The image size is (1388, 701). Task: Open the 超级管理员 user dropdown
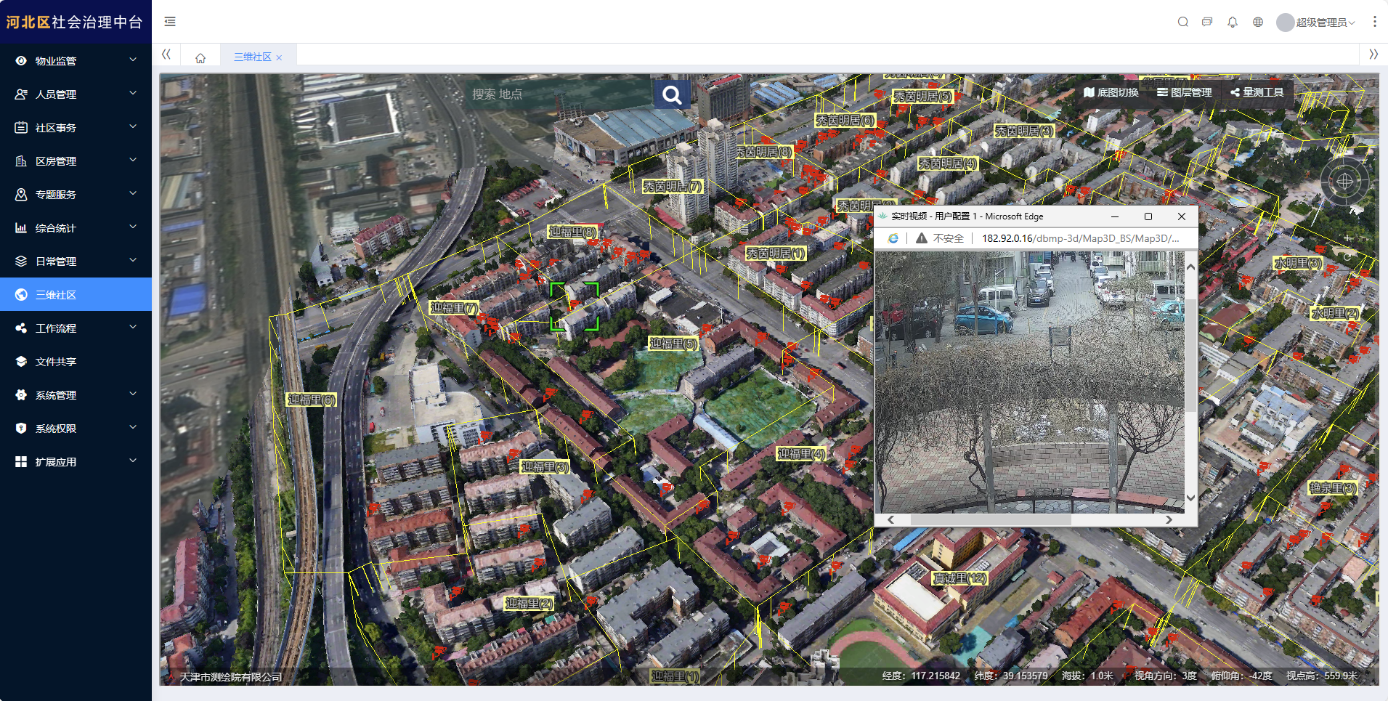pyautogui.click(x=1316, y=22)
